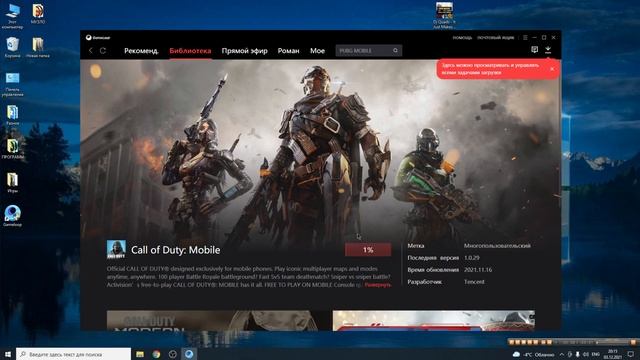Open File Explorer from the taskbar
The image size is (640, 360).
[x=140, y=354]
